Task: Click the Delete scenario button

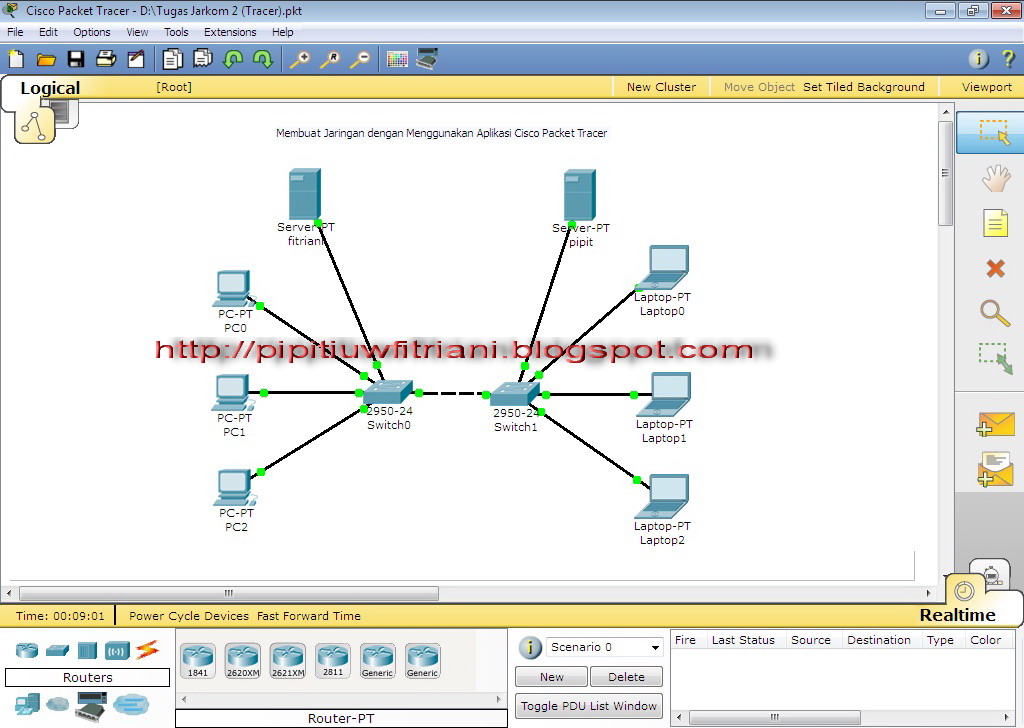Action: [x=626, y=677]
